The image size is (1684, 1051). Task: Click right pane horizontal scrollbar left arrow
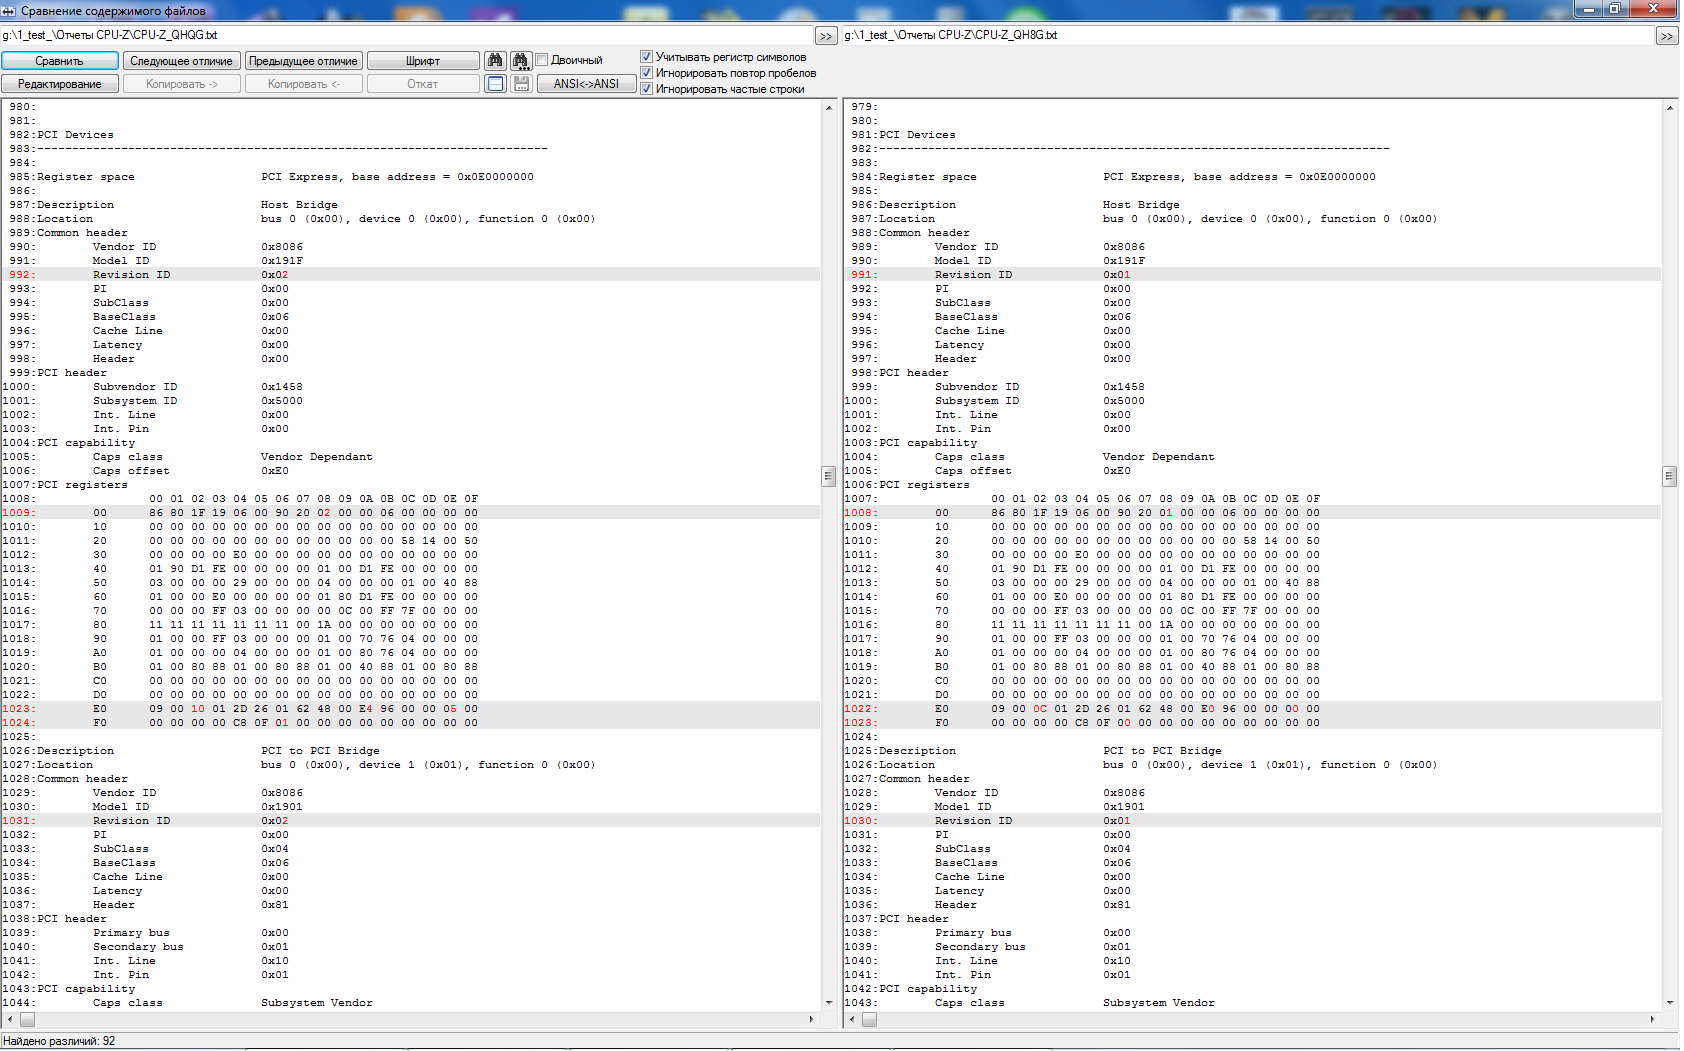pos(851,1020)
